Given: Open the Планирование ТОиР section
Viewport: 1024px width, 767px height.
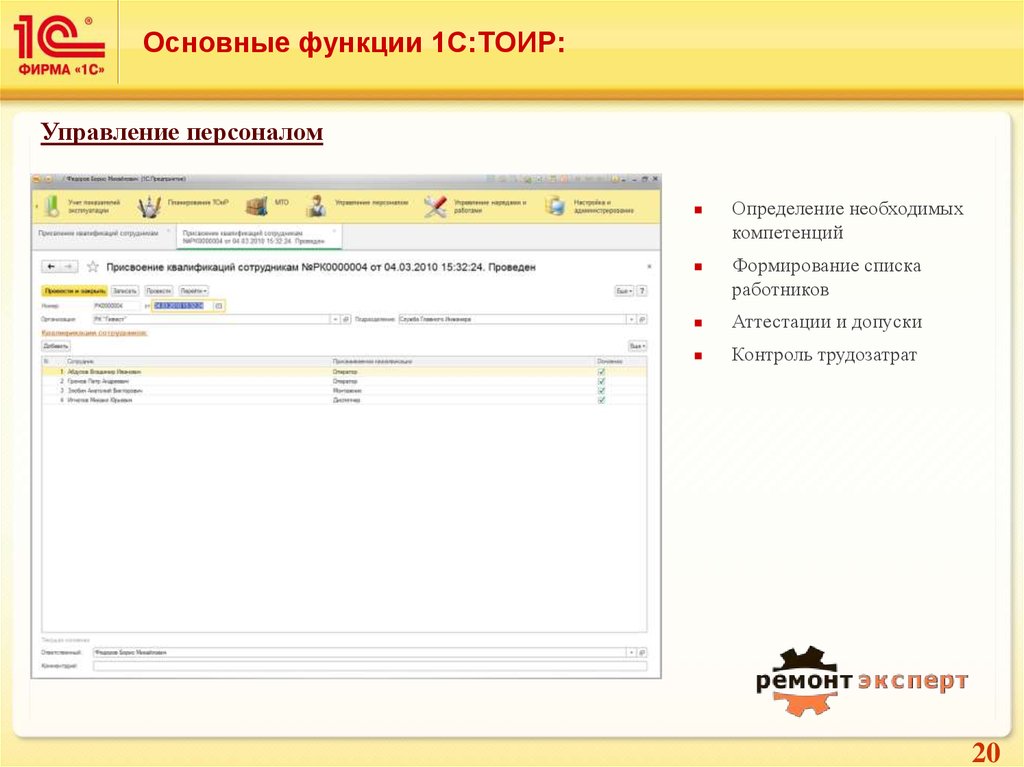Looking at the screenshot, I should click(184, 206).
